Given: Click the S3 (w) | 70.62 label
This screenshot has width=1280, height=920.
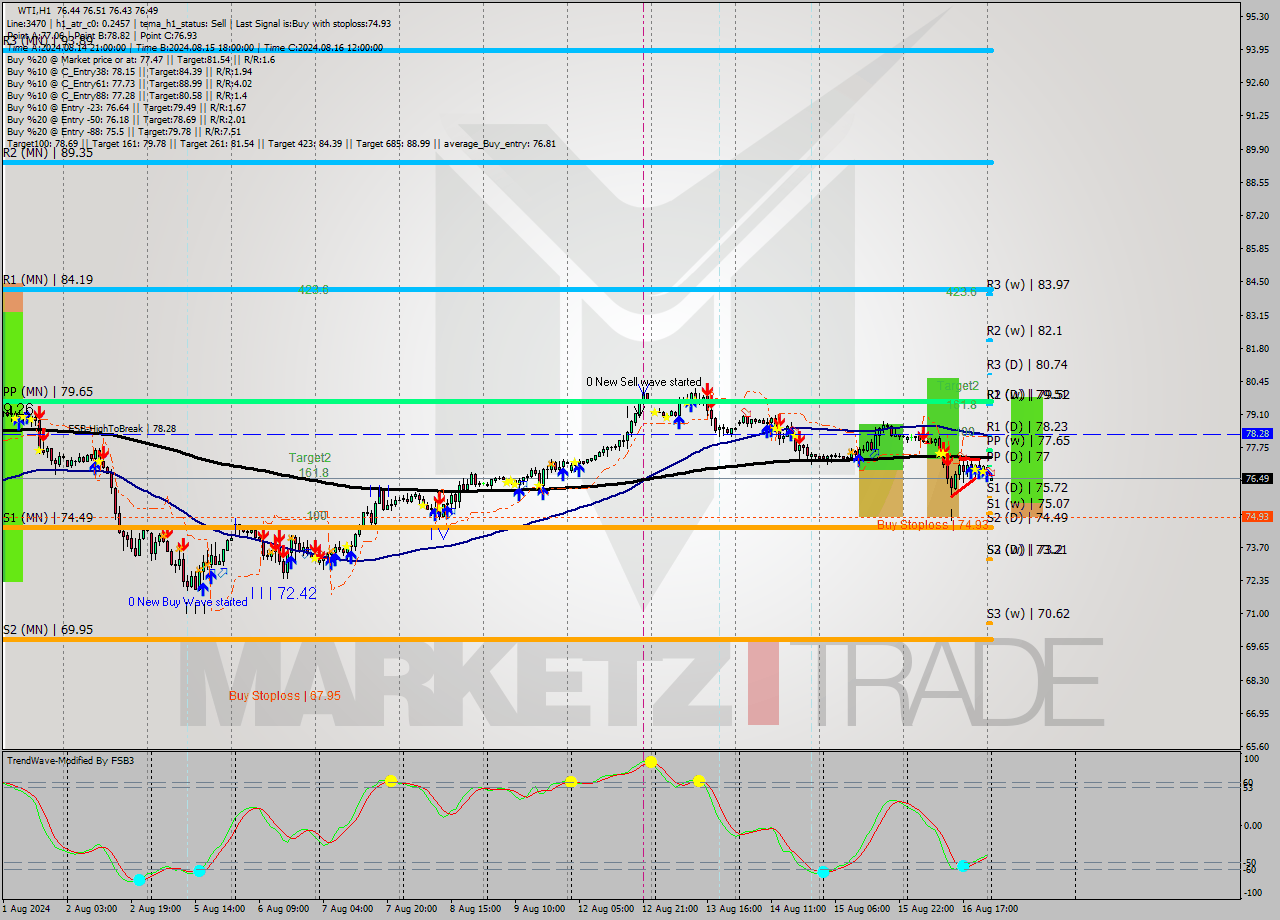Looking at the screenshot, I should click(x=1028, y=614).
